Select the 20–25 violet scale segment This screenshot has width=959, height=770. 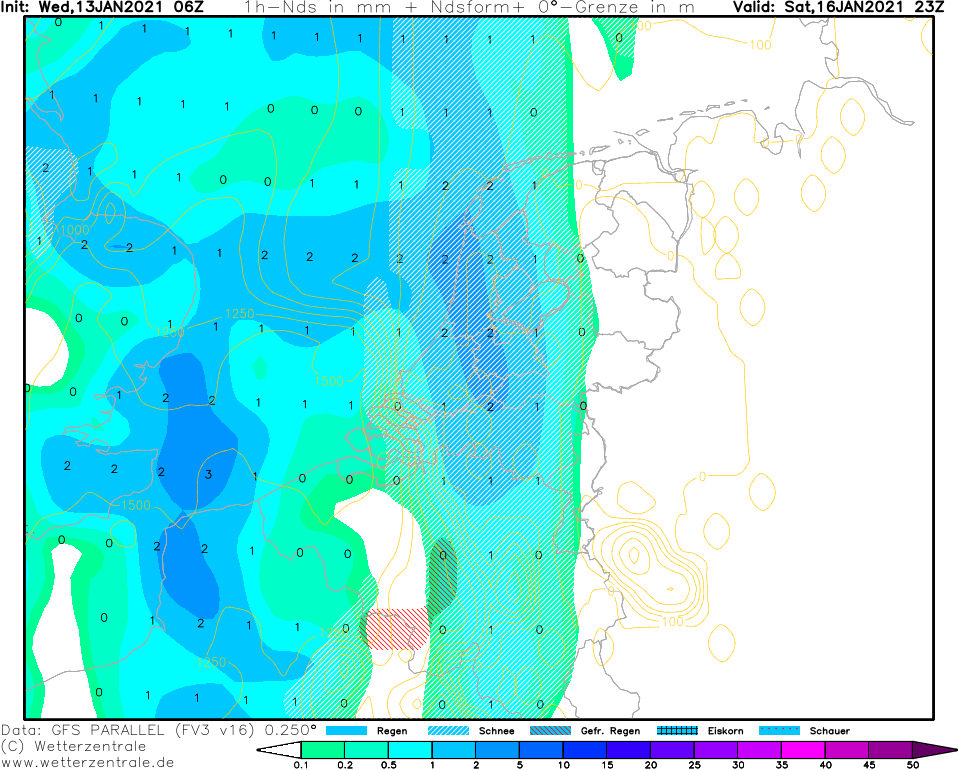673,750
